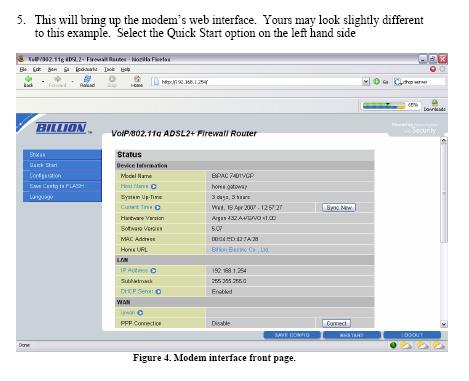This screenshot has width=469, height=381.
Task: Click the red activity icon near menu bar
Action: tap(433, 69)
